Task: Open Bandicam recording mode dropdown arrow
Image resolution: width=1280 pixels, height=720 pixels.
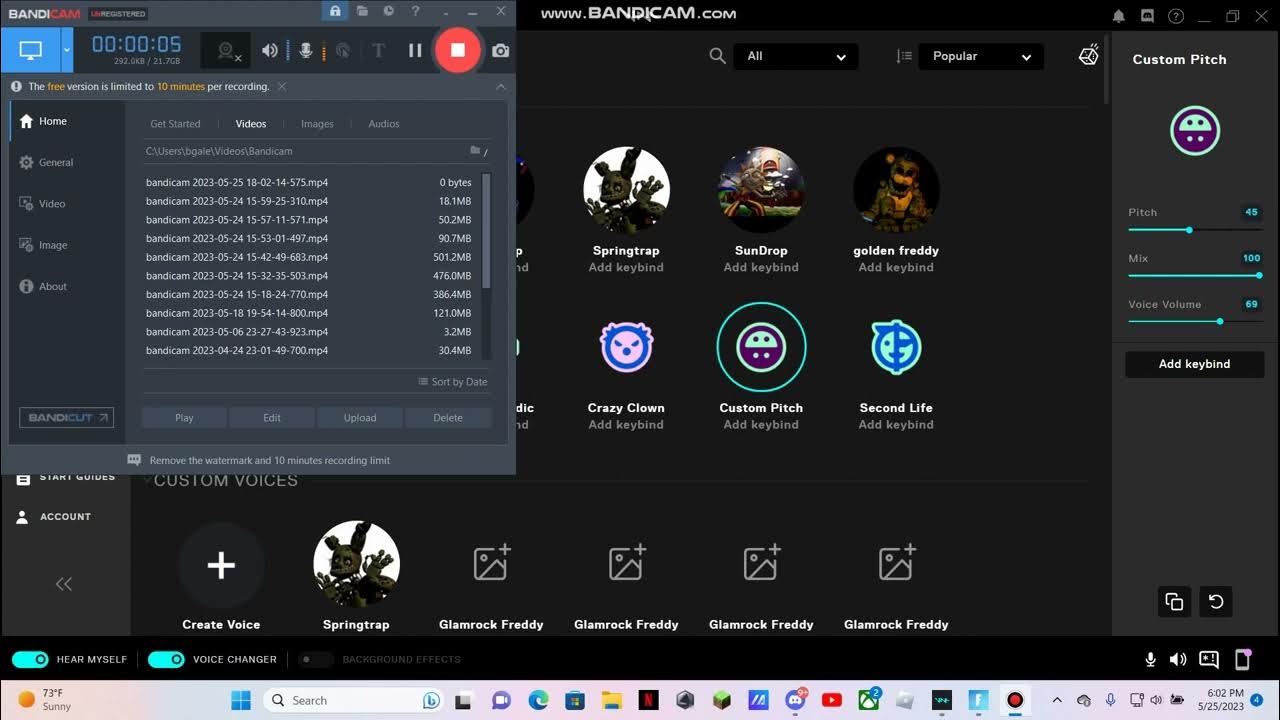Action: (x=67, y=50)
